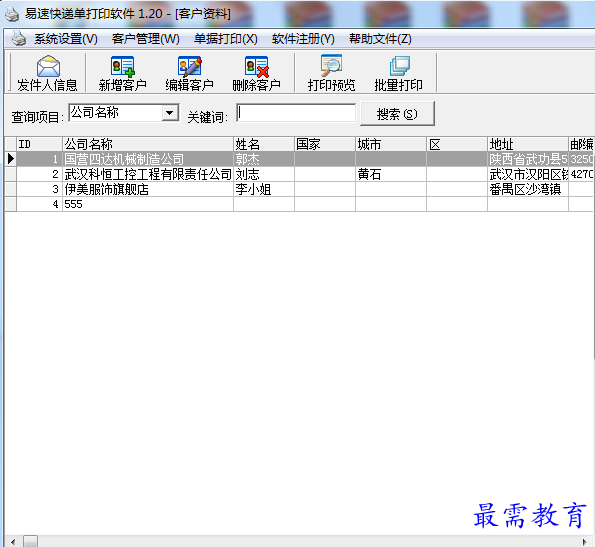This screenshot has height=547, width=595.
Task: Open the 软件注册(Y) menu
Action: (303, 39)
